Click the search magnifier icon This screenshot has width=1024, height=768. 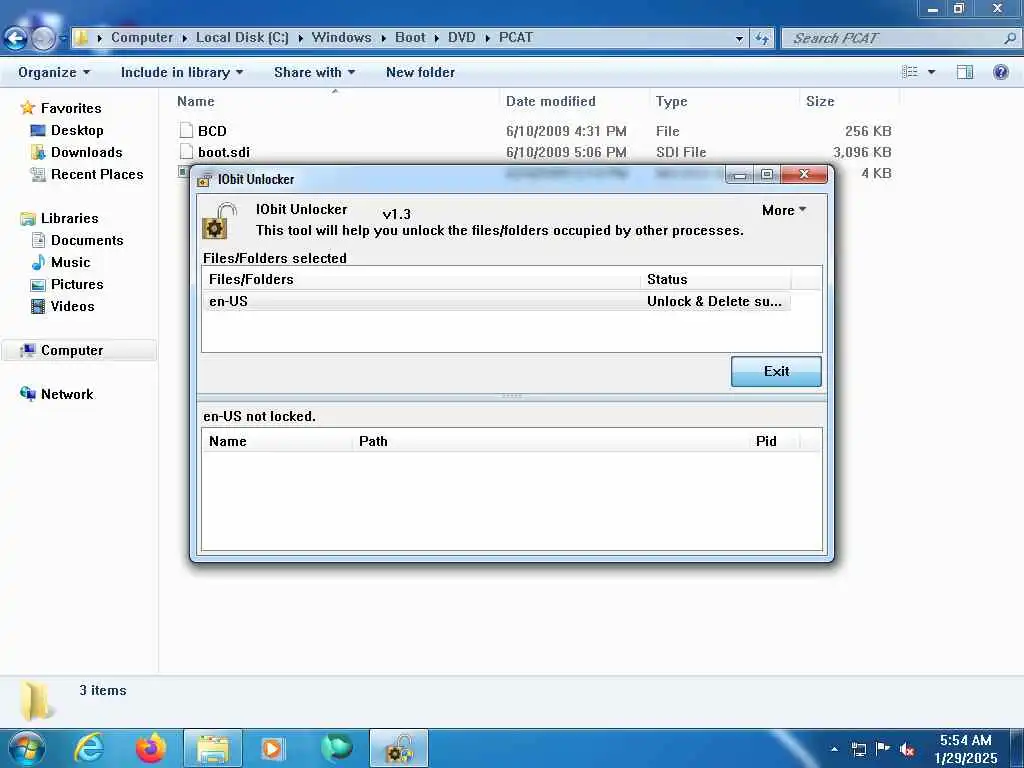tap(1010, 39)
